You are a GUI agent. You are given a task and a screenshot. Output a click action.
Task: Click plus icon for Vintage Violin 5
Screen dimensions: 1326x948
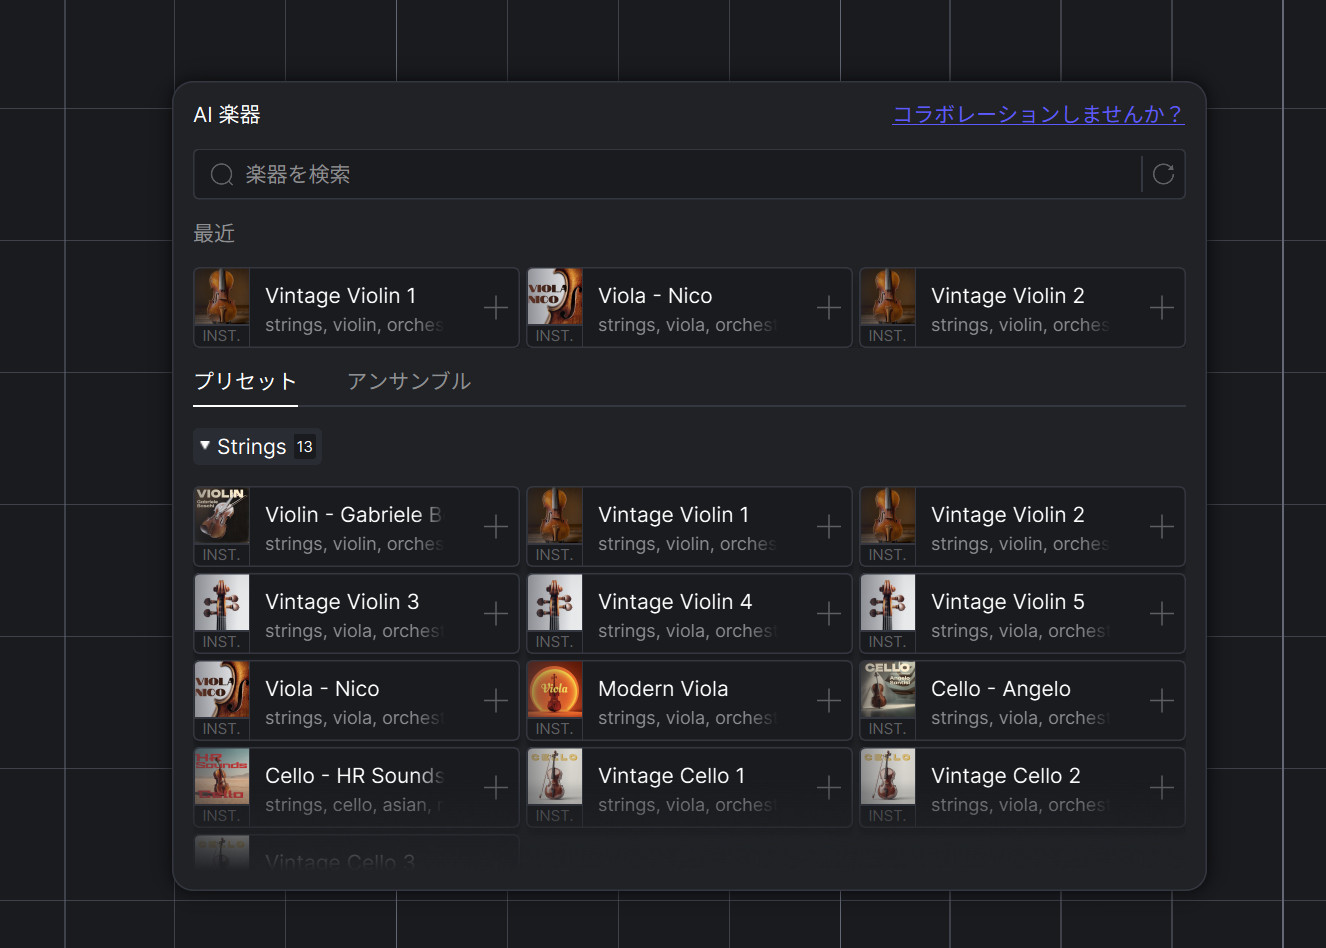tap(1162, 614)
